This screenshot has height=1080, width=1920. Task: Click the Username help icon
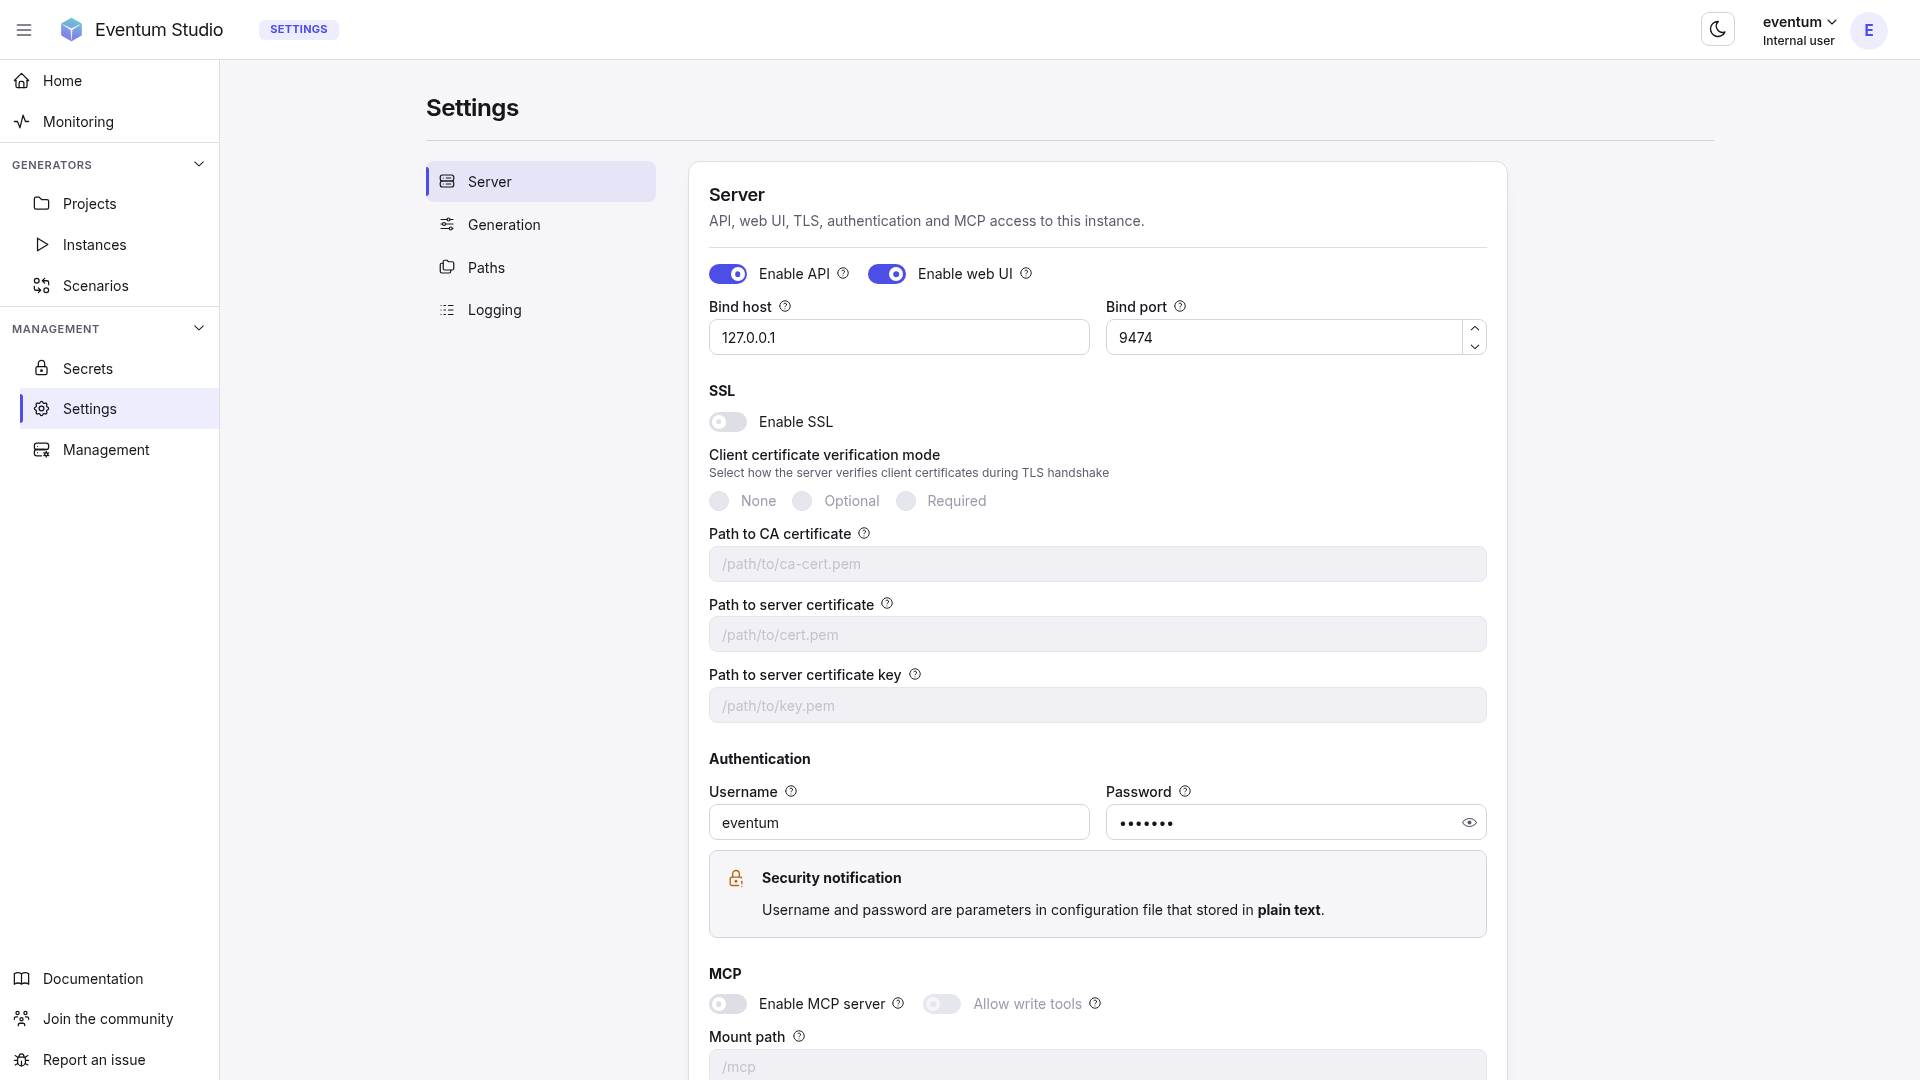tap(791, 791)
